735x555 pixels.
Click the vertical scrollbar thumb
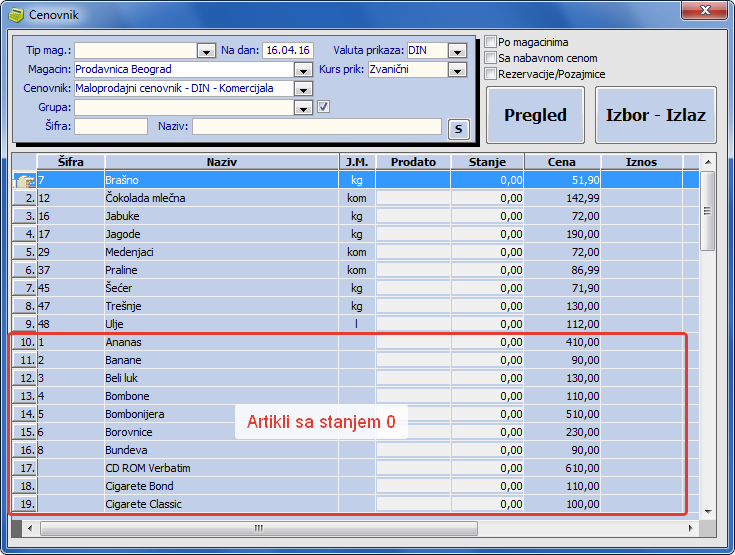[708, 211]
